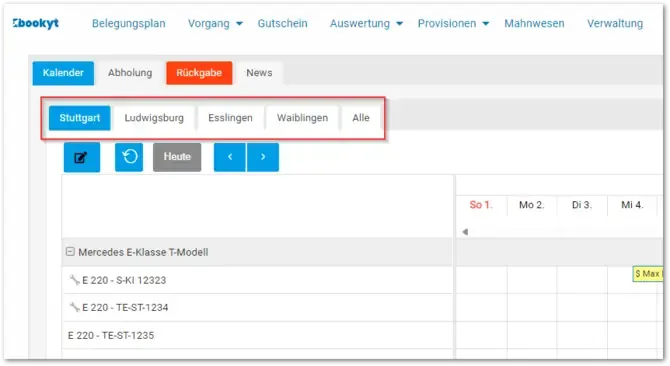Click wrench icon beside E 220 - S-KI 12323
This screenshot has width=670, height=366.
74,280
